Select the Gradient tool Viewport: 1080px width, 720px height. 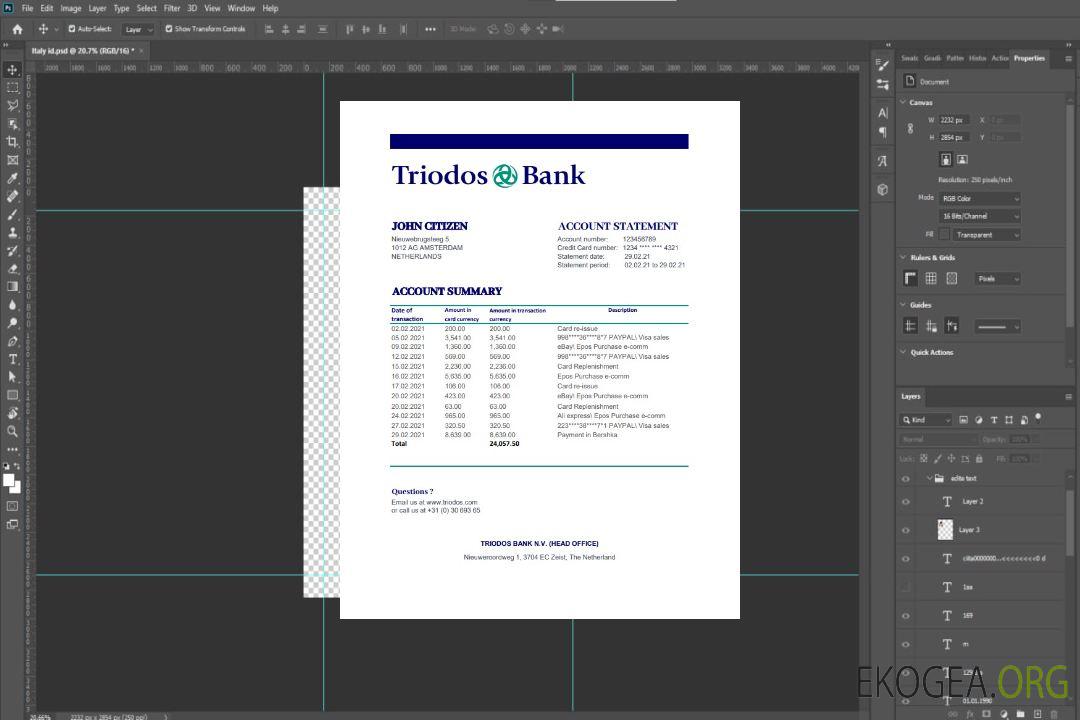click(12, 287)
